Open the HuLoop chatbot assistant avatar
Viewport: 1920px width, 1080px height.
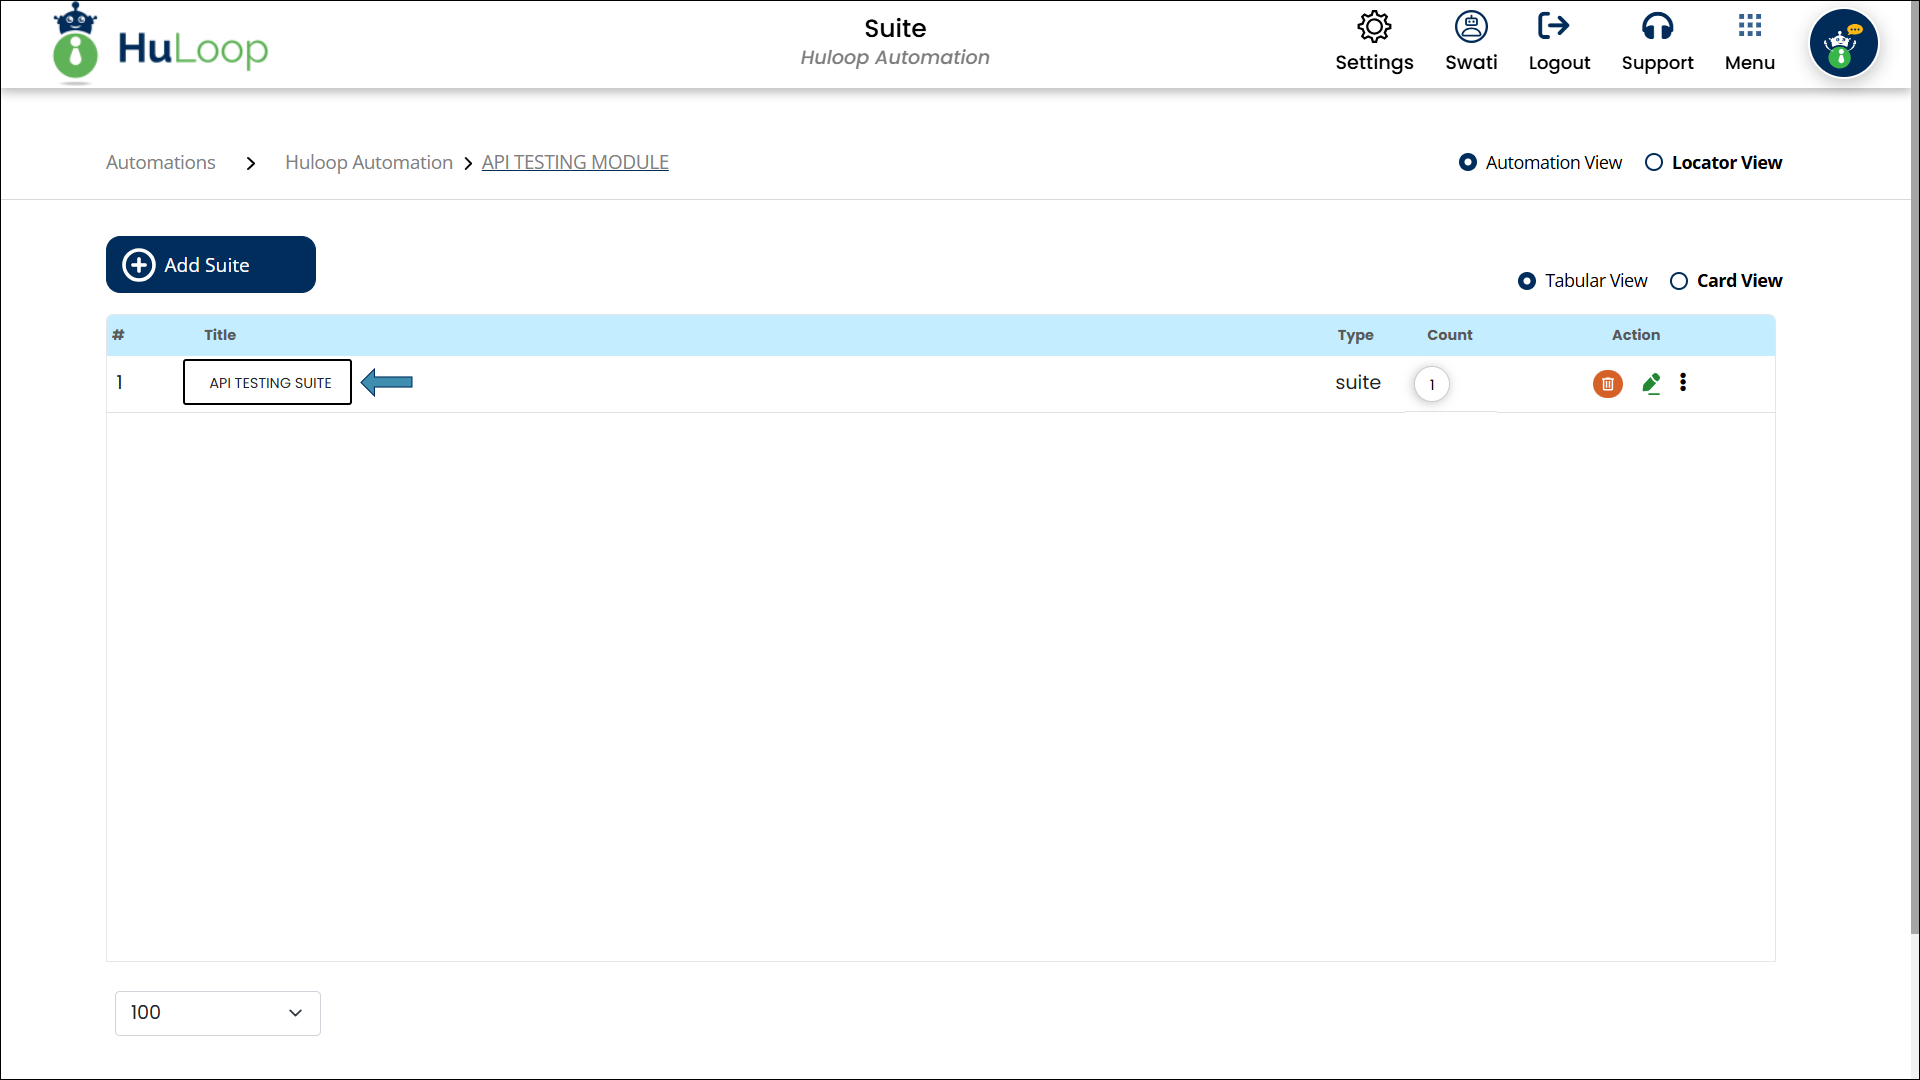tap(1843, 43)
